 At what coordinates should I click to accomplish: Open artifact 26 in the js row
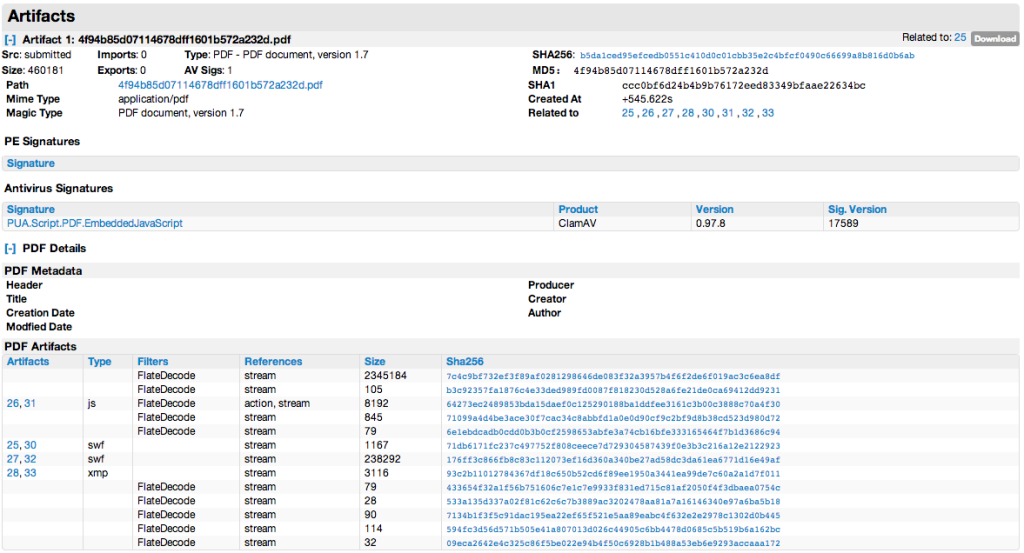pyautogui.click(x=13, y=403)
